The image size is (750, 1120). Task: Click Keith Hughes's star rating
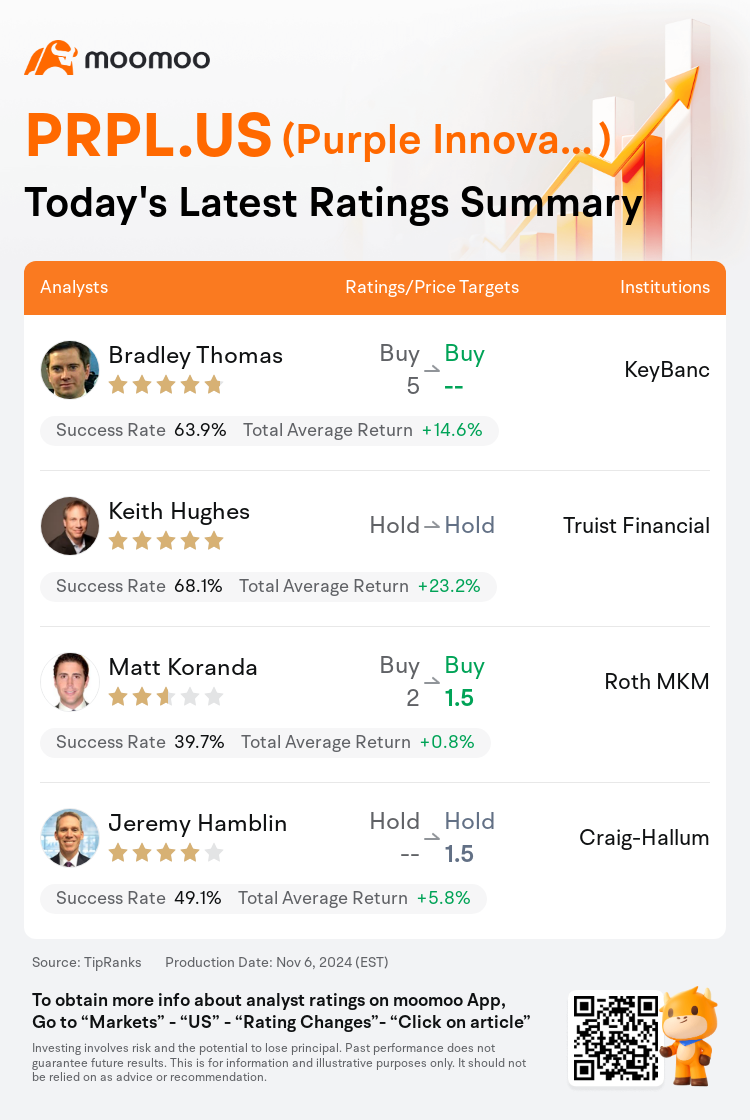click(x=166, y=541)
